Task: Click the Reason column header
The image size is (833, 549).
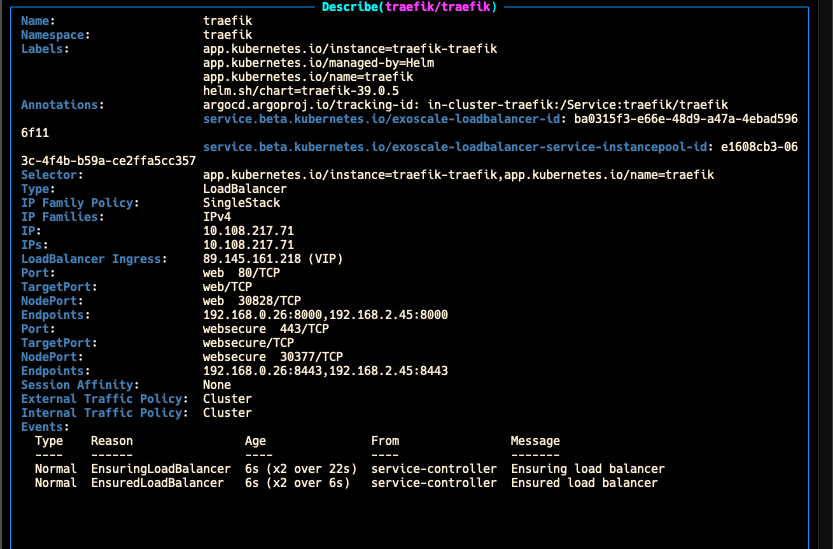Action: (112, 441)
